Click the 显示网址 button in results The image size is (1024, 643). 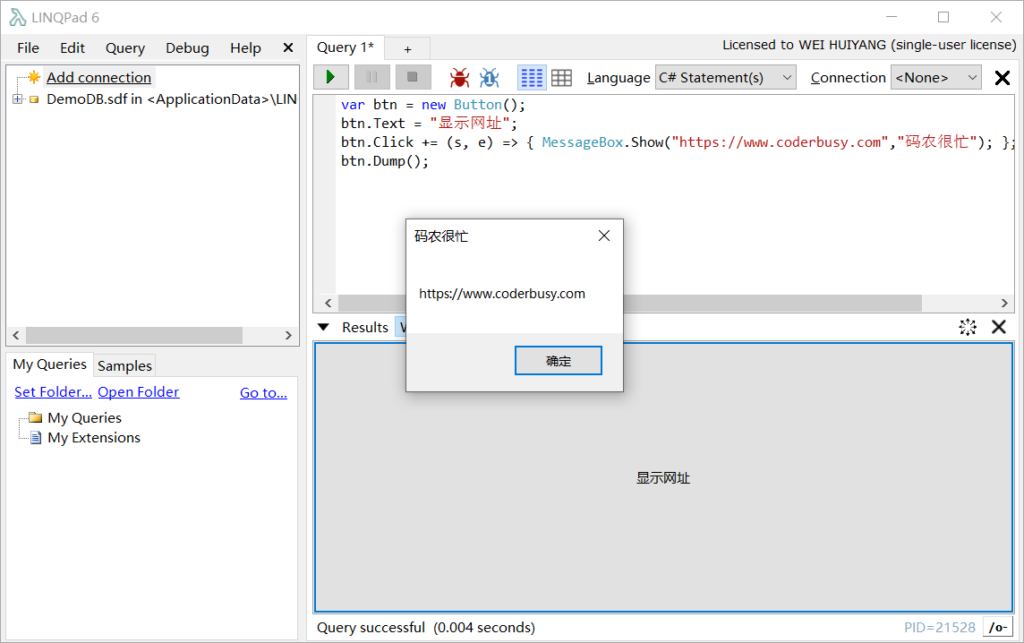664,478
